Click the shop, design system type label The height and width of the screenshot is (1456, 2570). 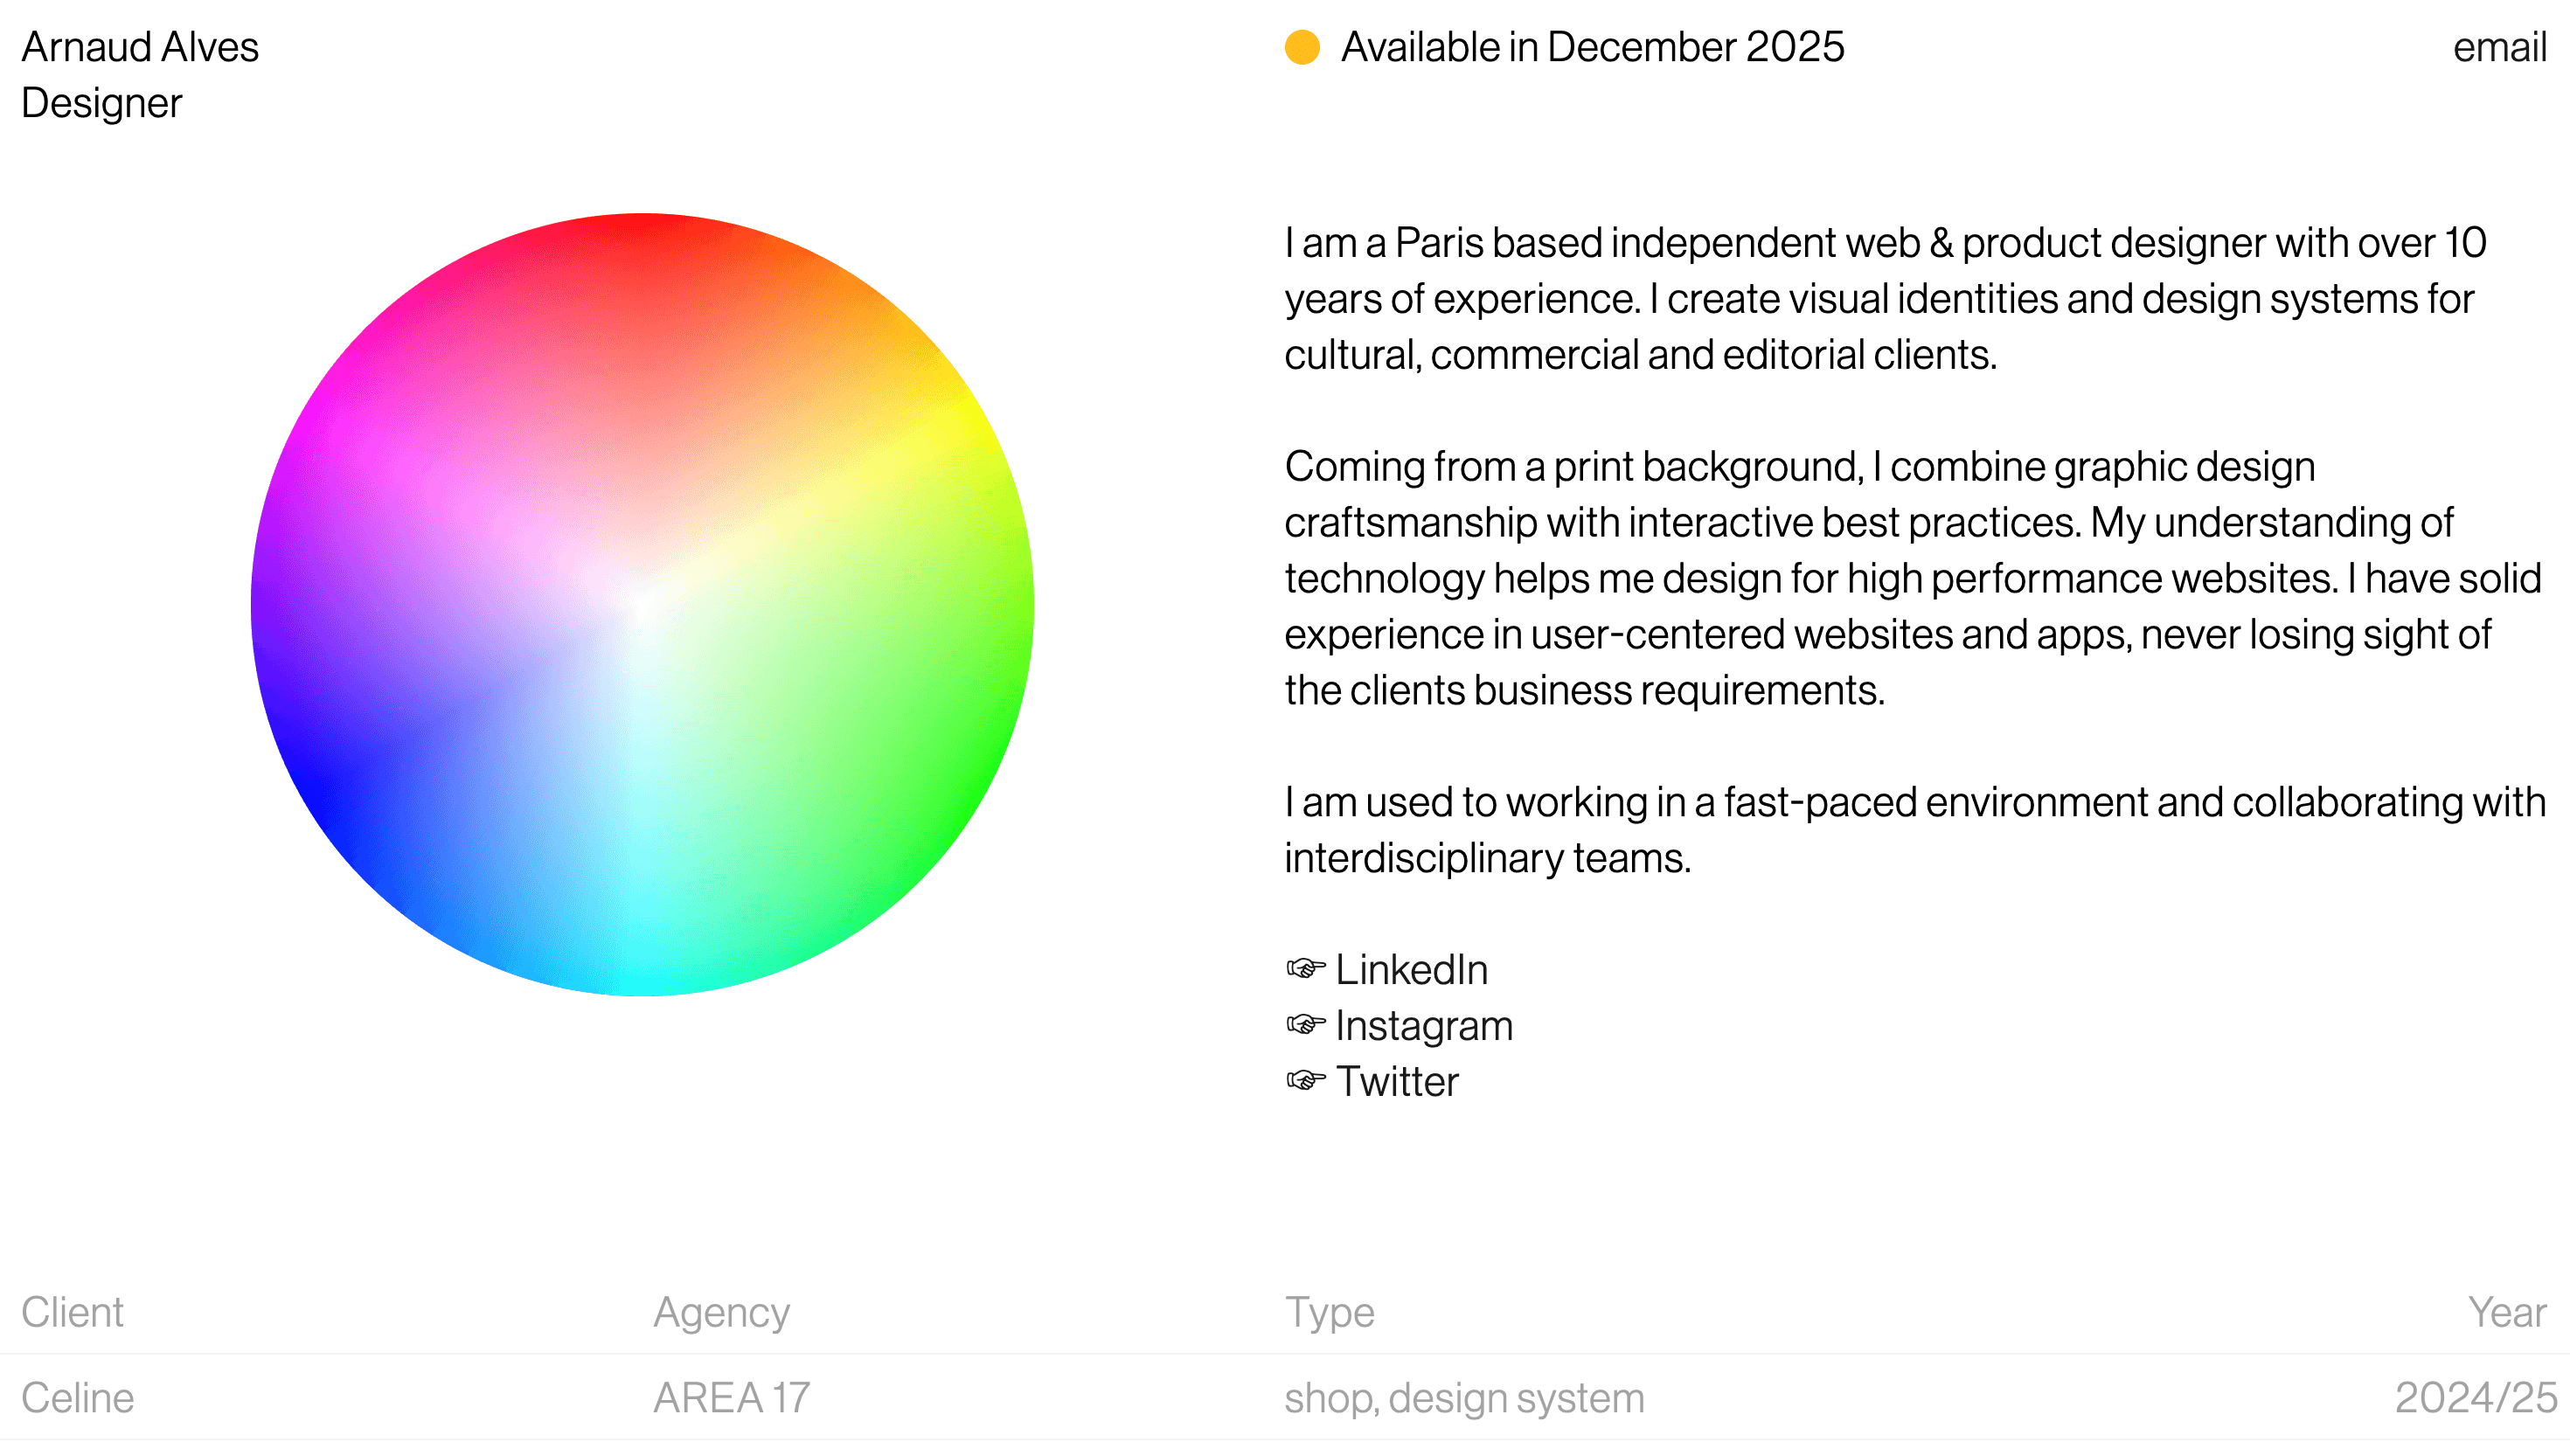click(x=1463, y=1397)
